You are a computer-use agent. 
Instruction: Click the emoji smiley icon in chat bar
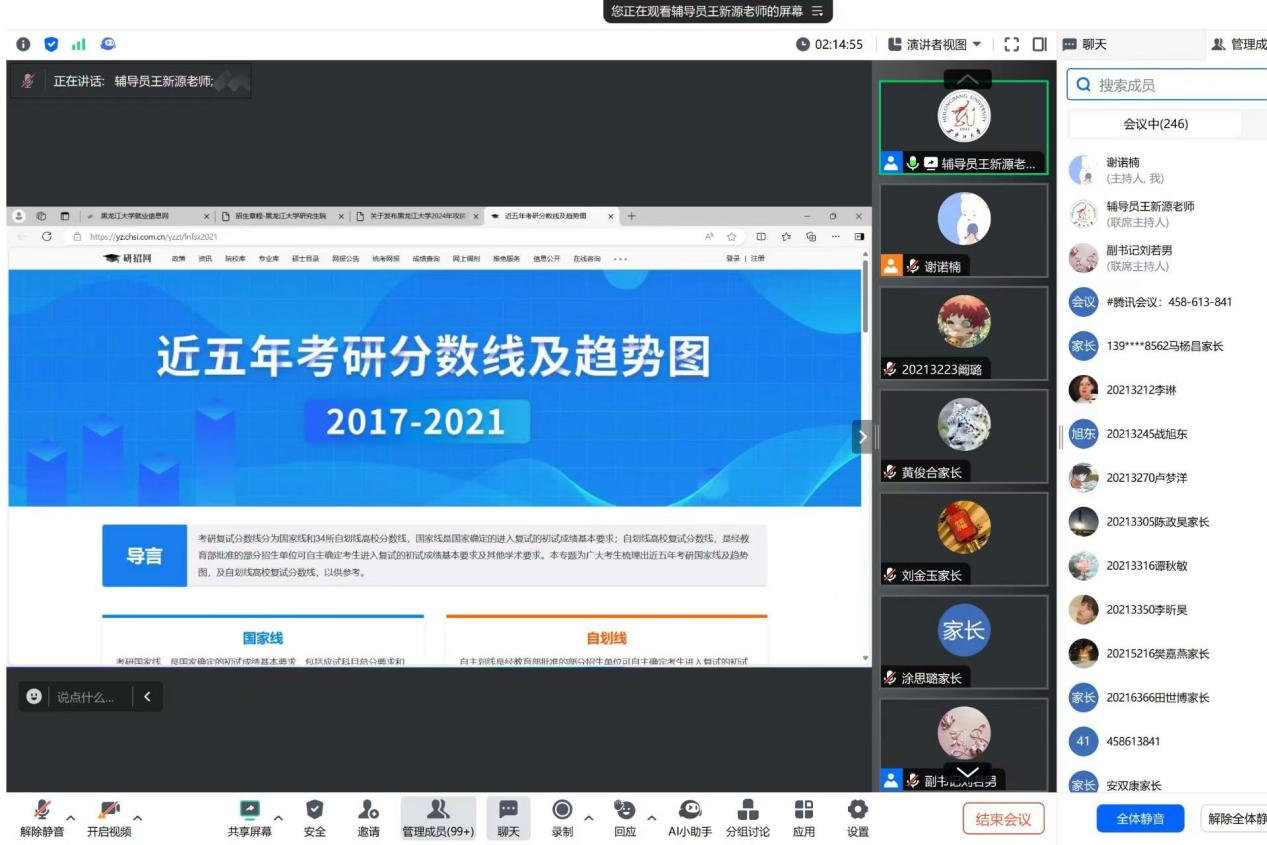point(34,696)
